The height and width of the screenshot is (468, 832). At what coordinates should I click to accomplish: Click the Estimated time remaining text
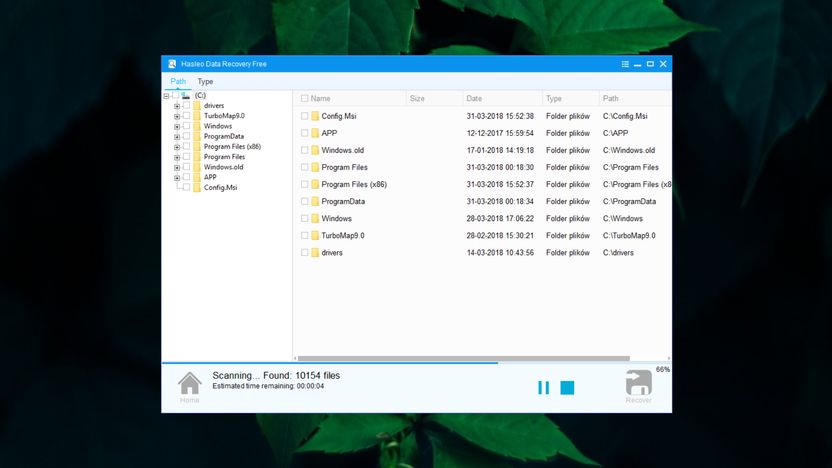coord(268,386)
